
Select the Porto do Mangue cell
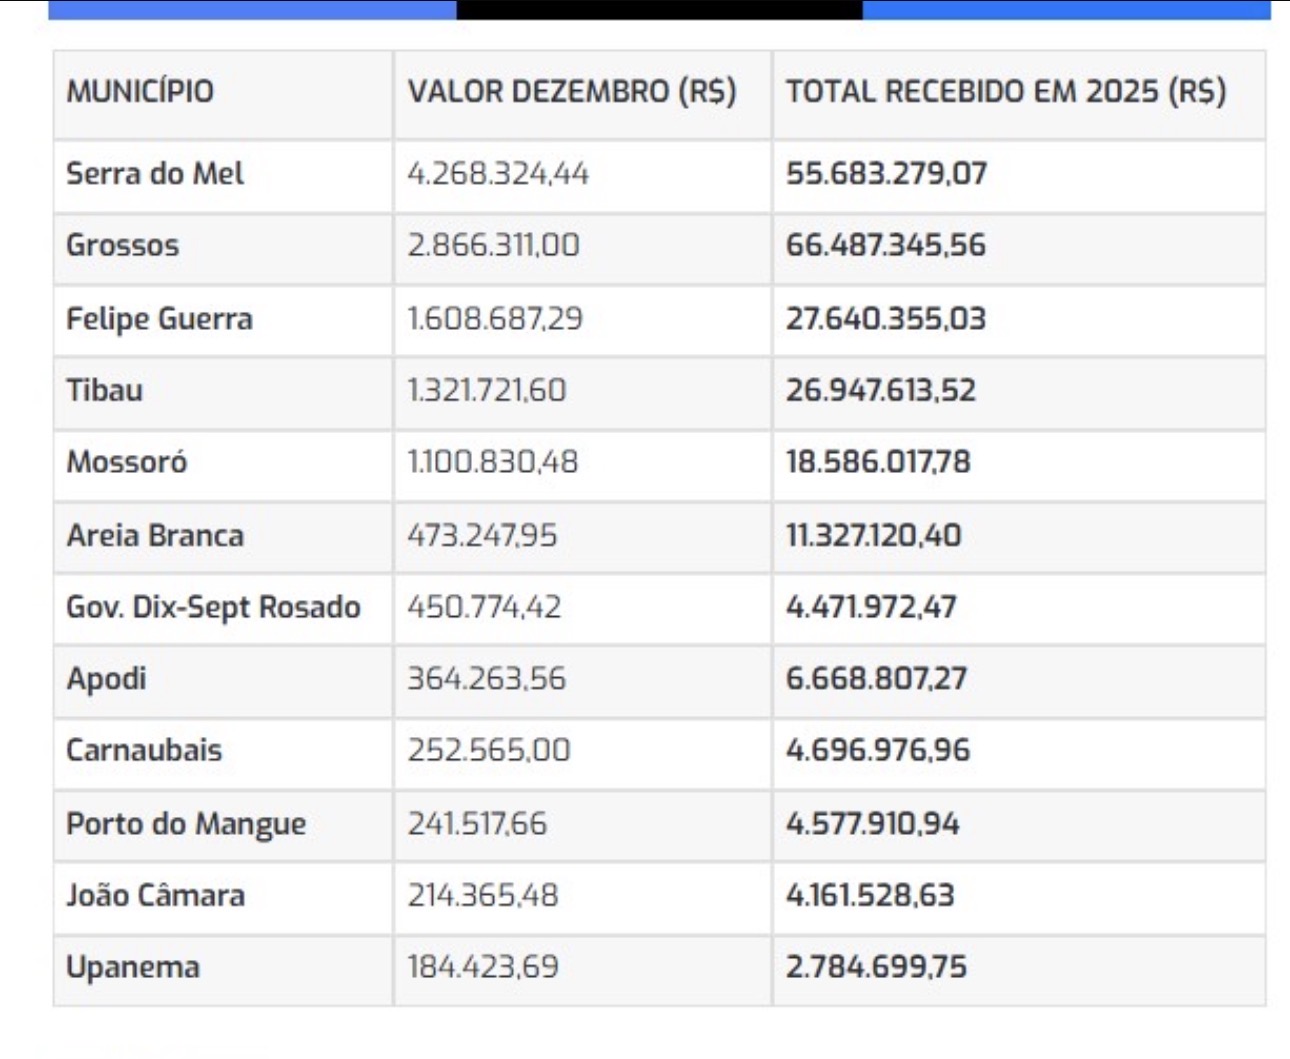[x=186, y=824]
